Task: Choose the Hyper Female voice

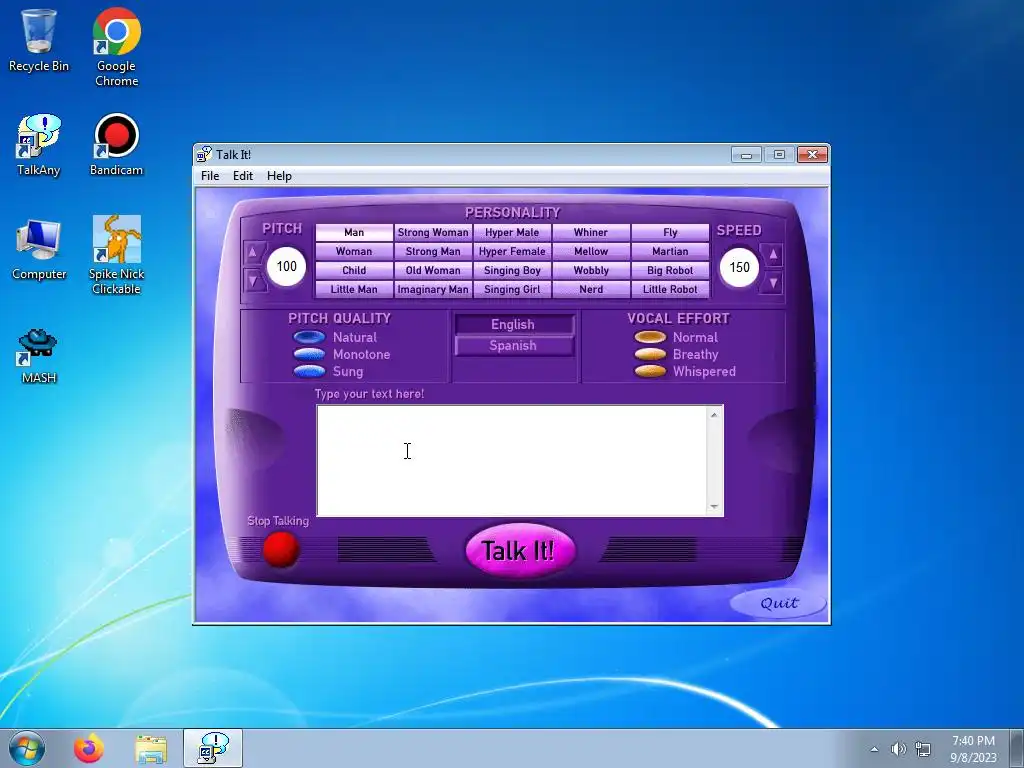Action: (512, 251)
